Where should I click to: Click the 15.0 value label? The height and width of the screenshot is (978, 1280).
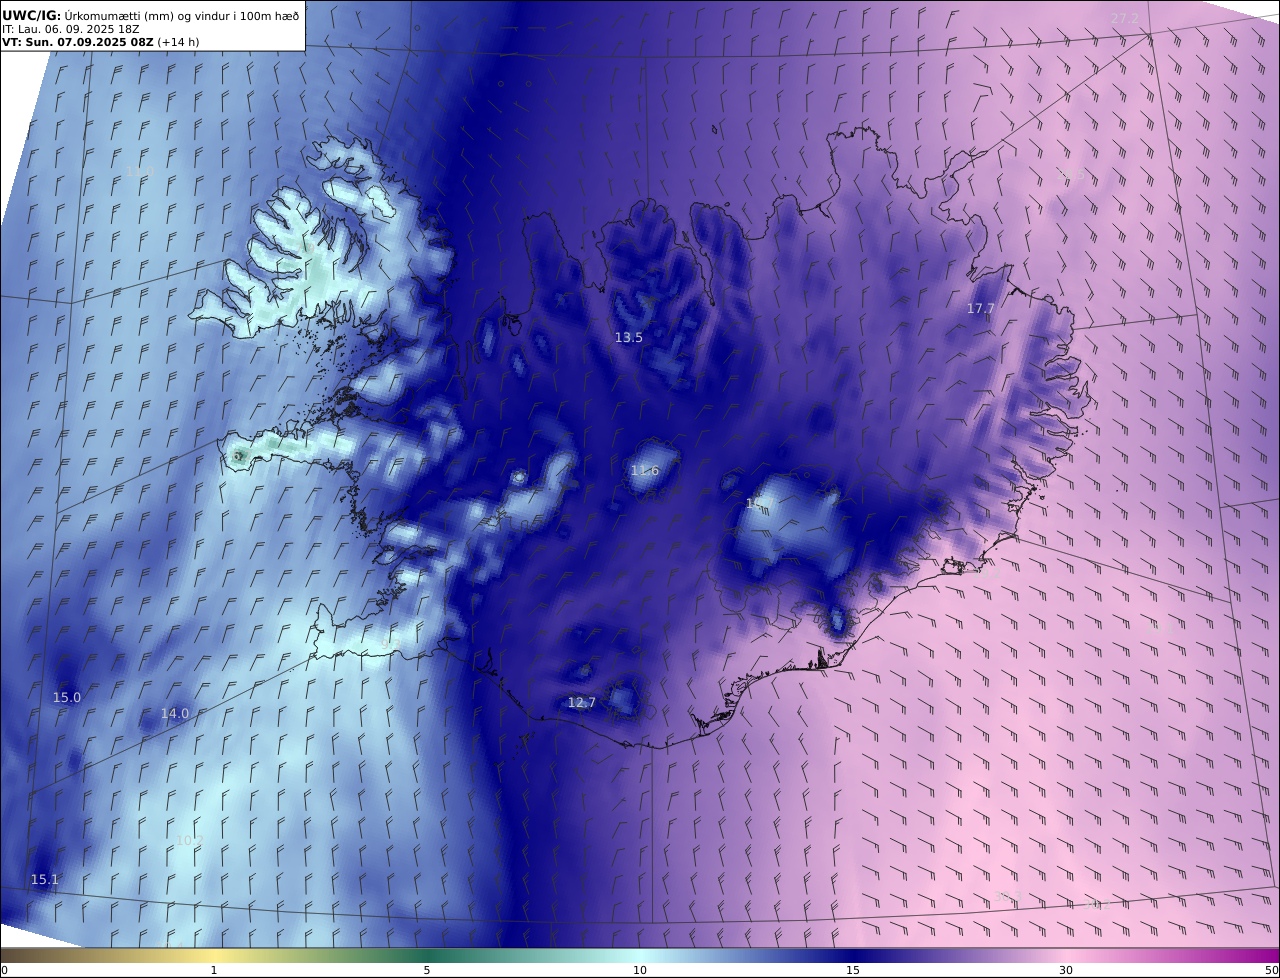67,698
